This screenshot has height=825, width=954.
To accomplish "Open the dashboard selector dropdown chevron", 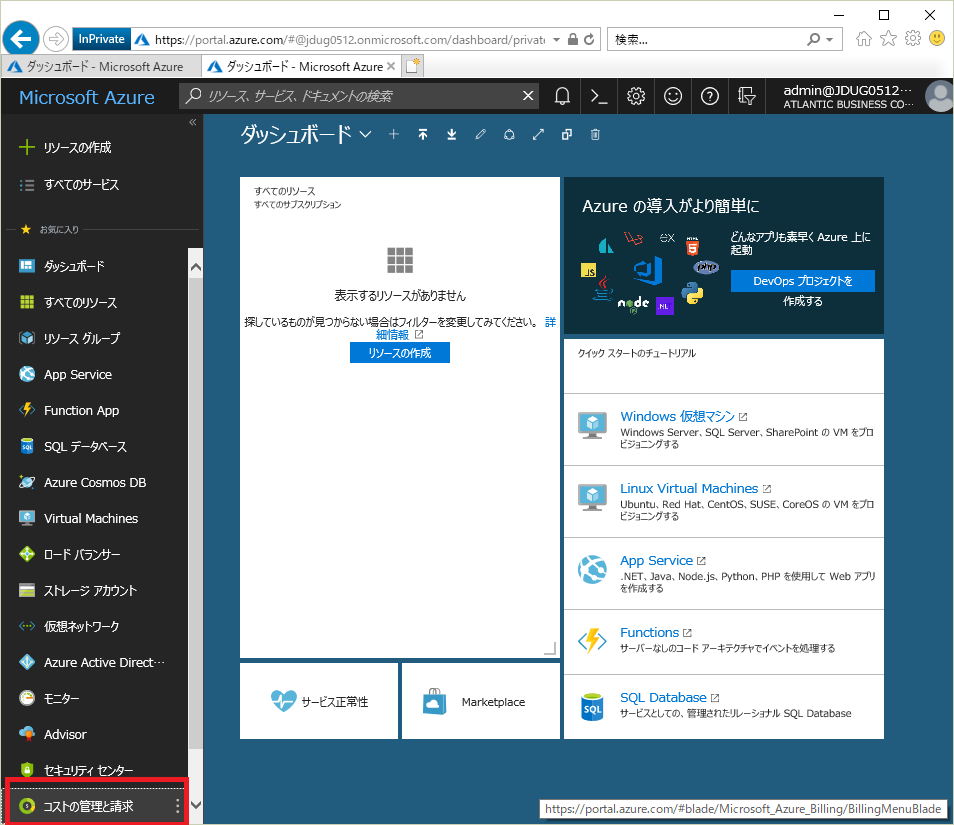I will click(365, 134).
